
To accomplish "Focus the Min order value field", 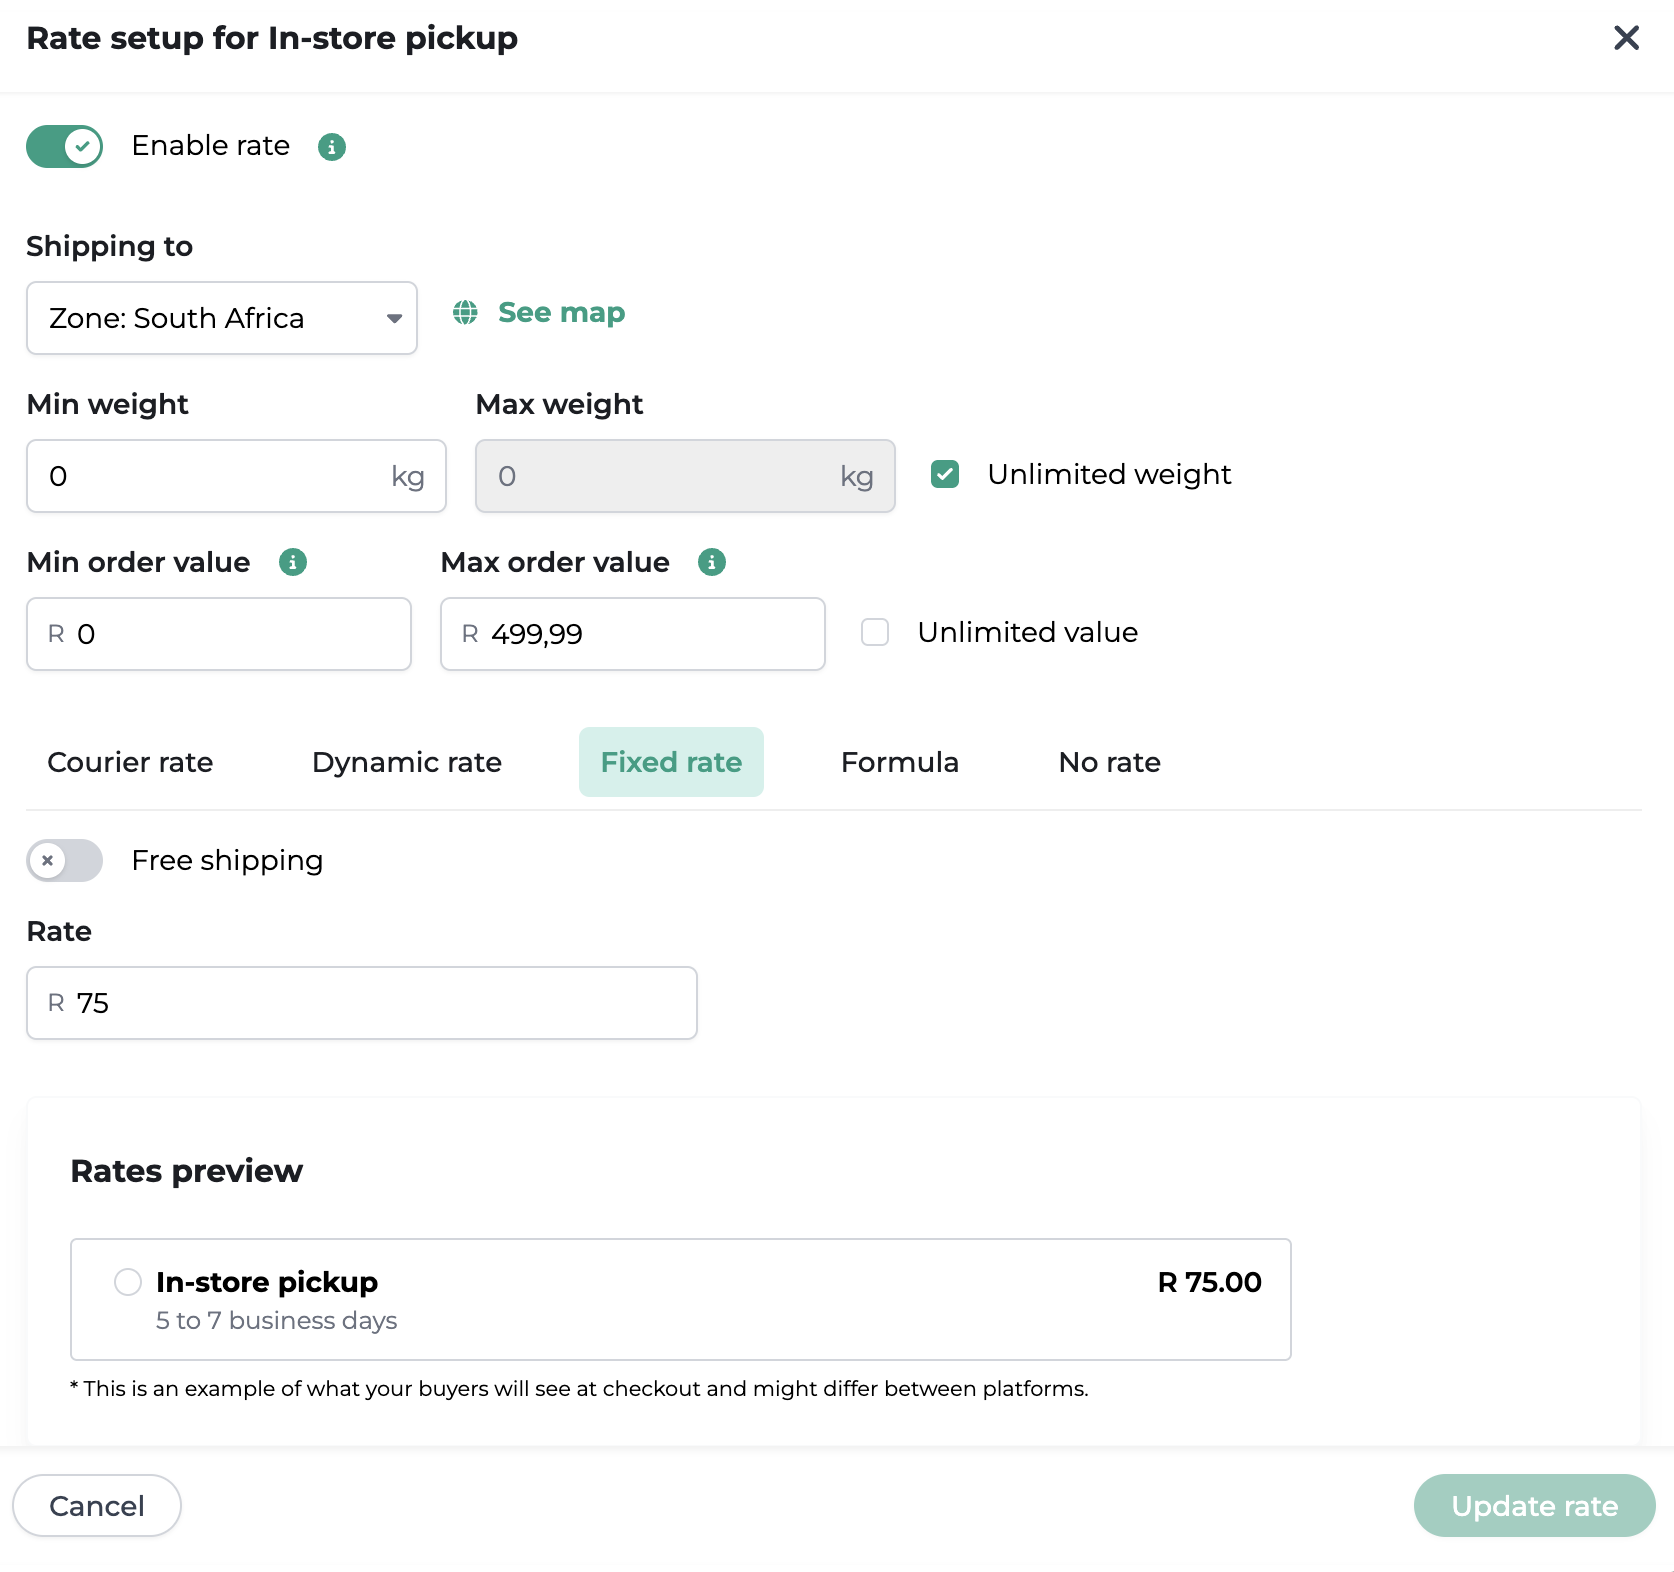I will pyautogui.click(x=219, y=634).
